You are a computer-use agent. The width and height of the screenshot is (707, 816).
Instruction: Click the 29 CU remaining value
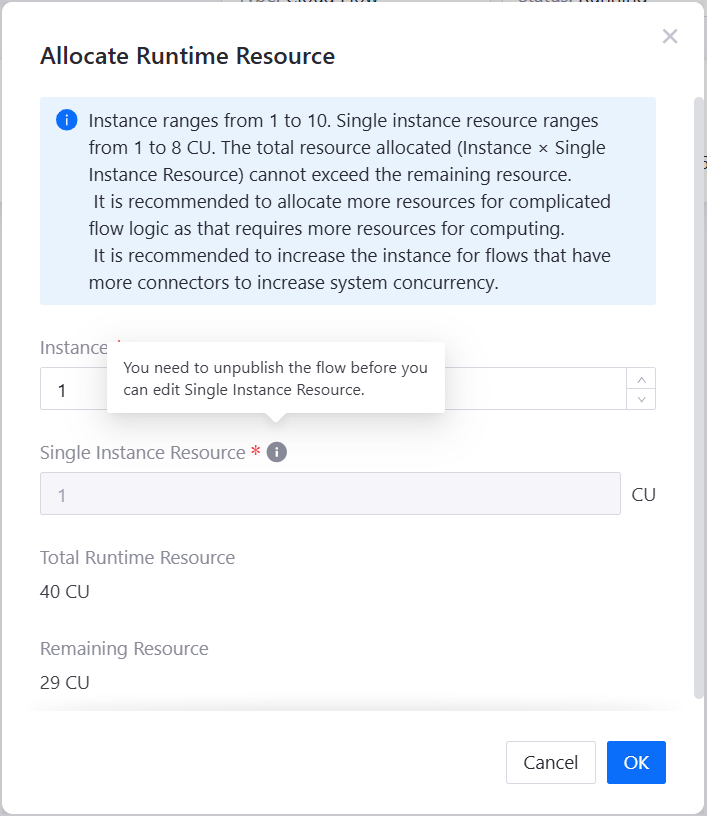pyautogui.click(x=65, y=684)
